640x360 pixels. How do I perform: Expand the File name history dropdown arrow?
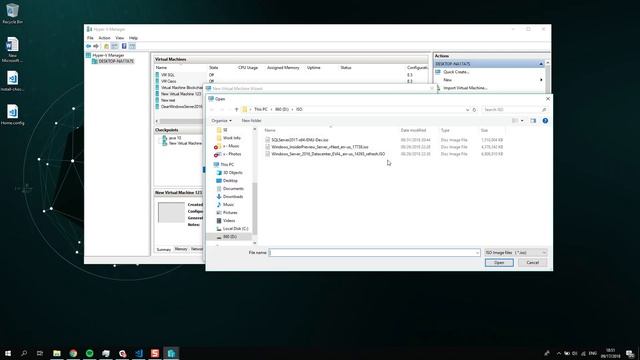[x=477, y=253]
